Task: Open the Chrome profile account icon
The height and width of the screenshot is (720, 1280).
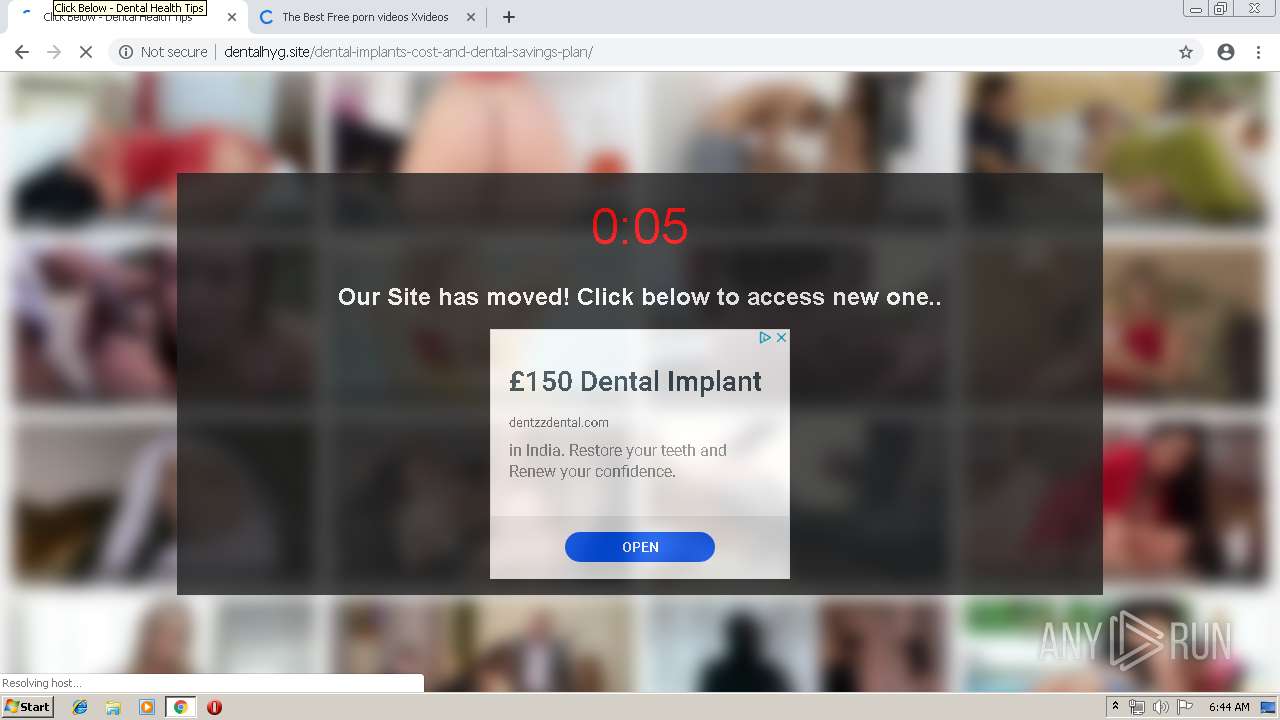Action: click(x=1226, y=52)
